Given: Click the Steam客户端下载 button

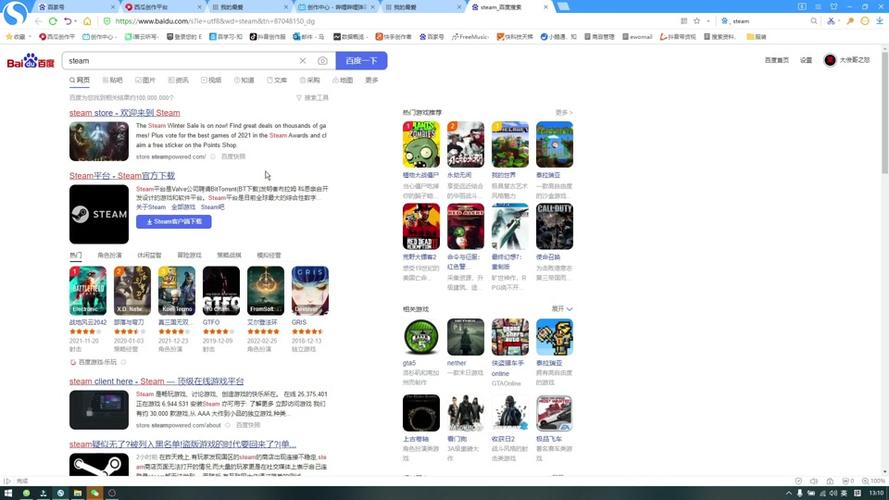Looking at the screenshot, I should click(x=173, y=222).
